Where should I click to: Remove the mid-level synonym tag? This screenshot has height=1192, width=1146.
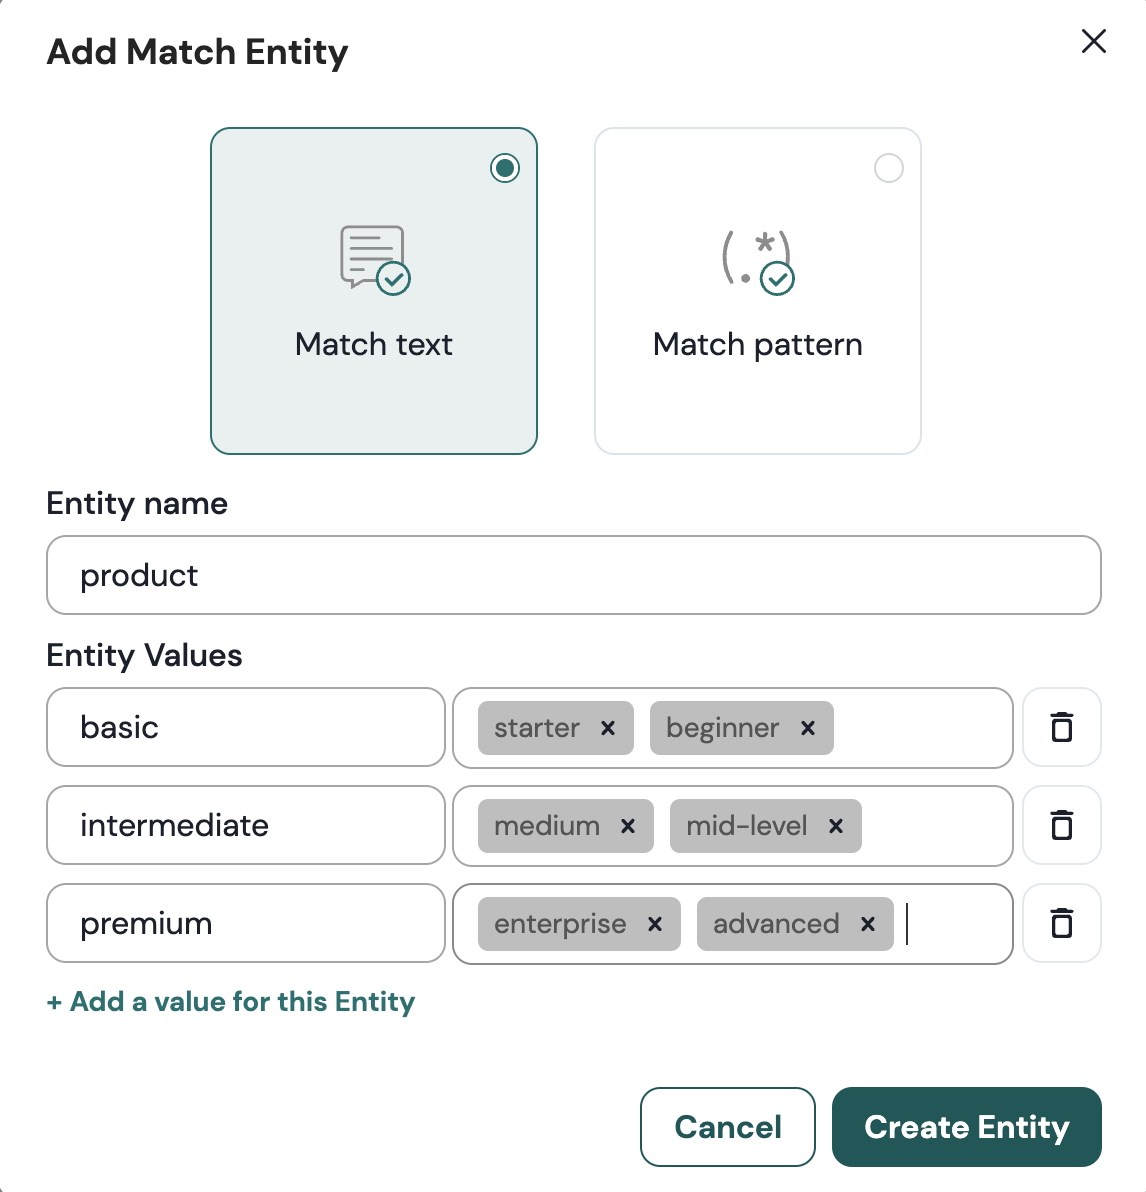(x=836, y=827)
